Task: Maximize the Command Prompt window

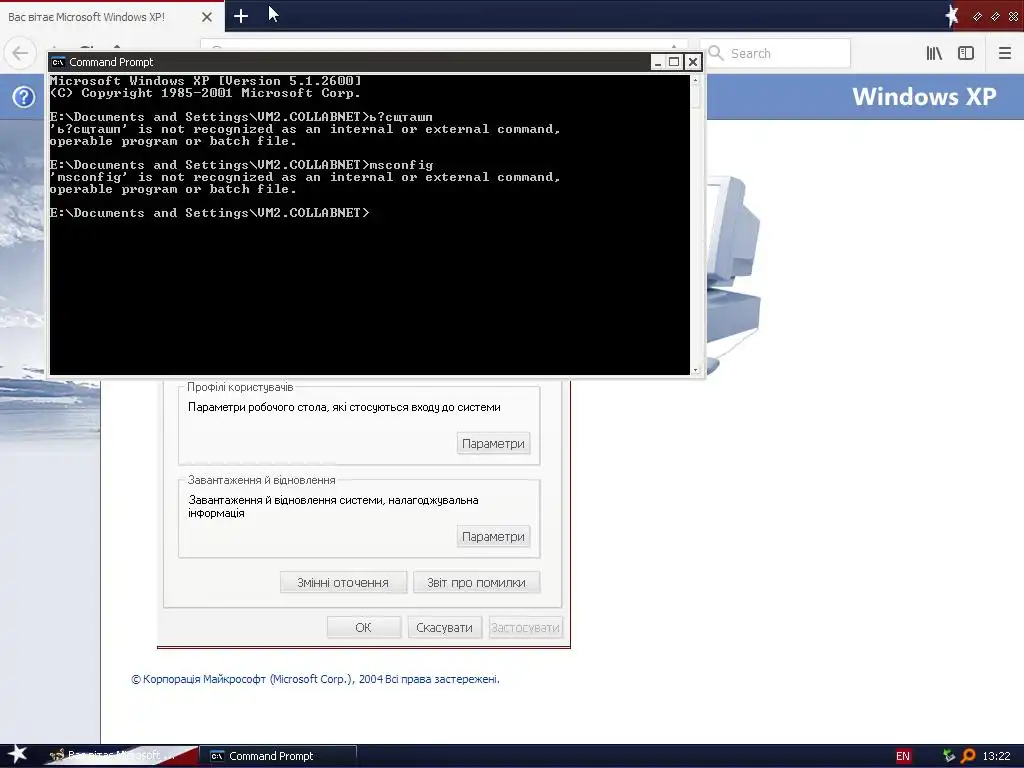Action: click(675, 62)
